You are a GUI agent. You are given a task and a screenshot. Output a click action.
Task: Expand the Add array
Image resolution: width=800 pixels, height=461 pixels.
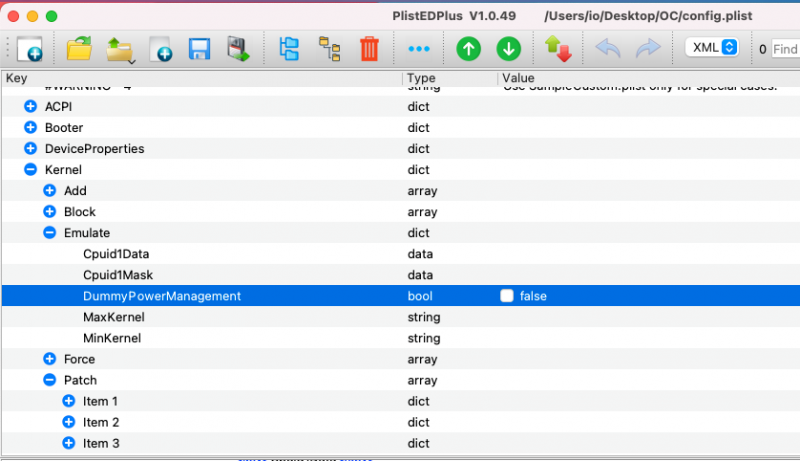click(x=49, y=190)
